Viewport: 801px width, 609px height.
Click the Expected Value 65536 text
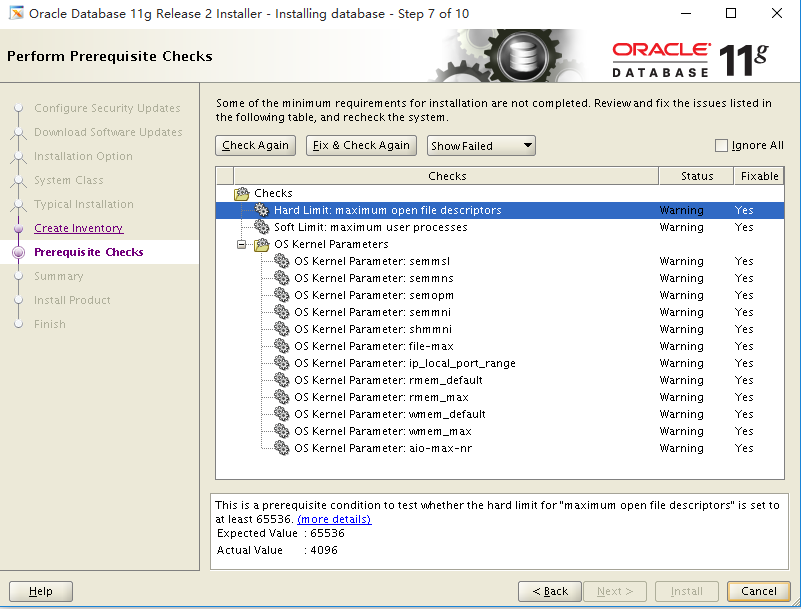[280, 533]
